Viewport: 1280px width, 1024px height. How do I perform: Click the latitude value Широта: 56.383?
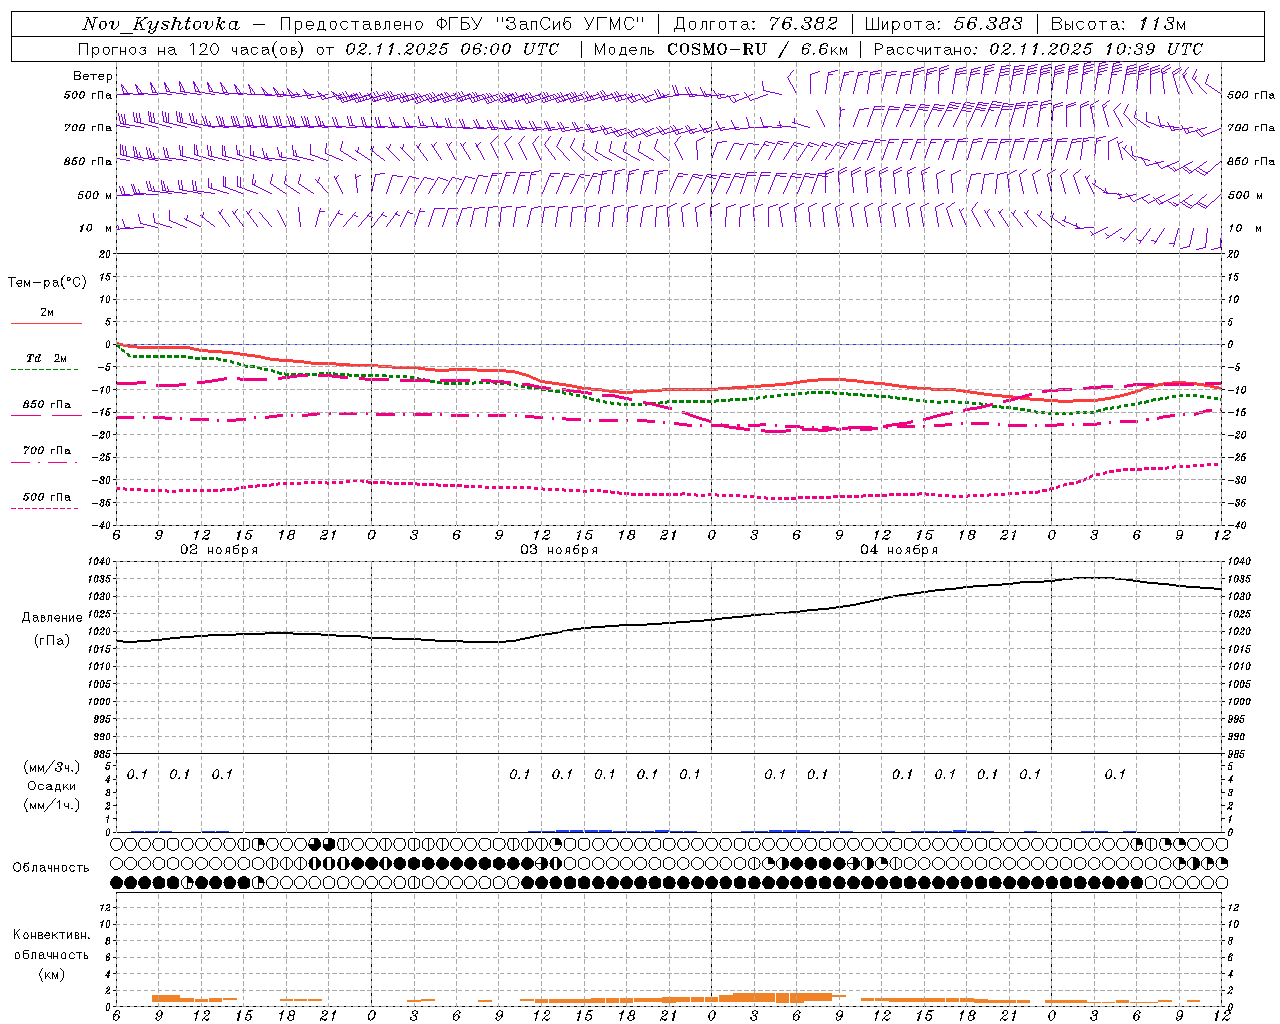pyautogui.click(x=943, y=24)
